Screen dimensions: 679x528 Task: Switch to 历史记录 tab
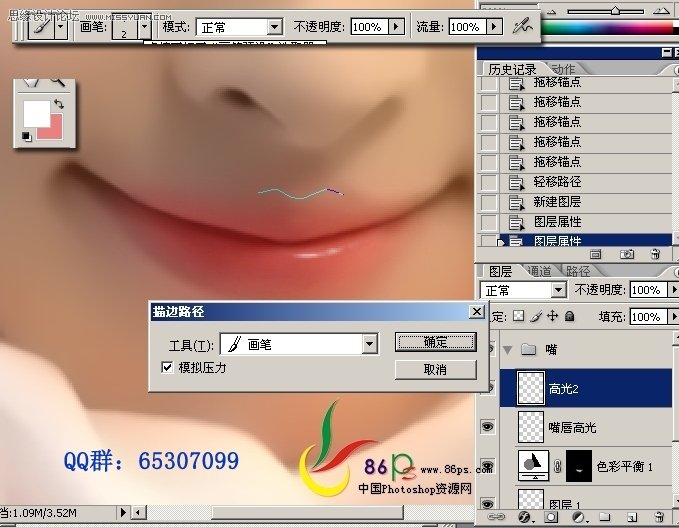click(512, 69)
